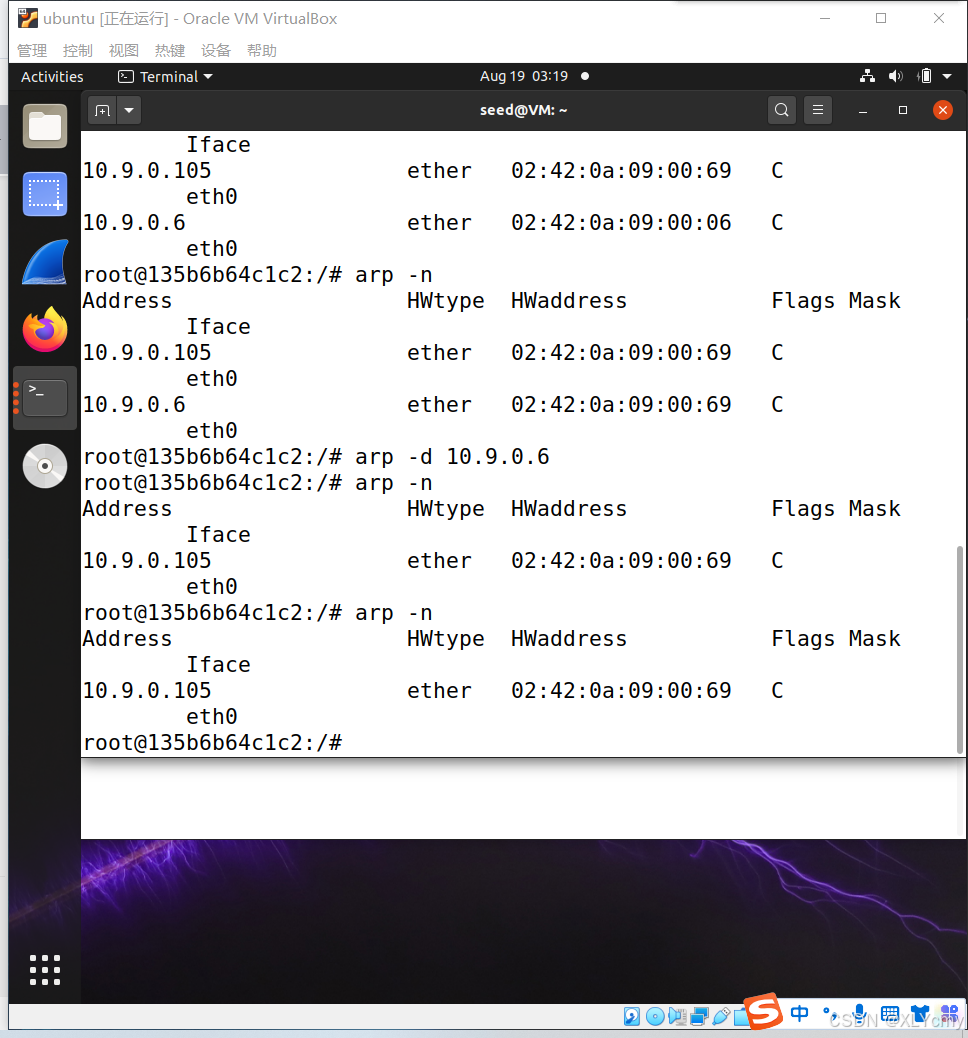This screenshot has height=1038, width=968.
Task: Maximize the seed@VM terminal window
Action: pos(902,110)
